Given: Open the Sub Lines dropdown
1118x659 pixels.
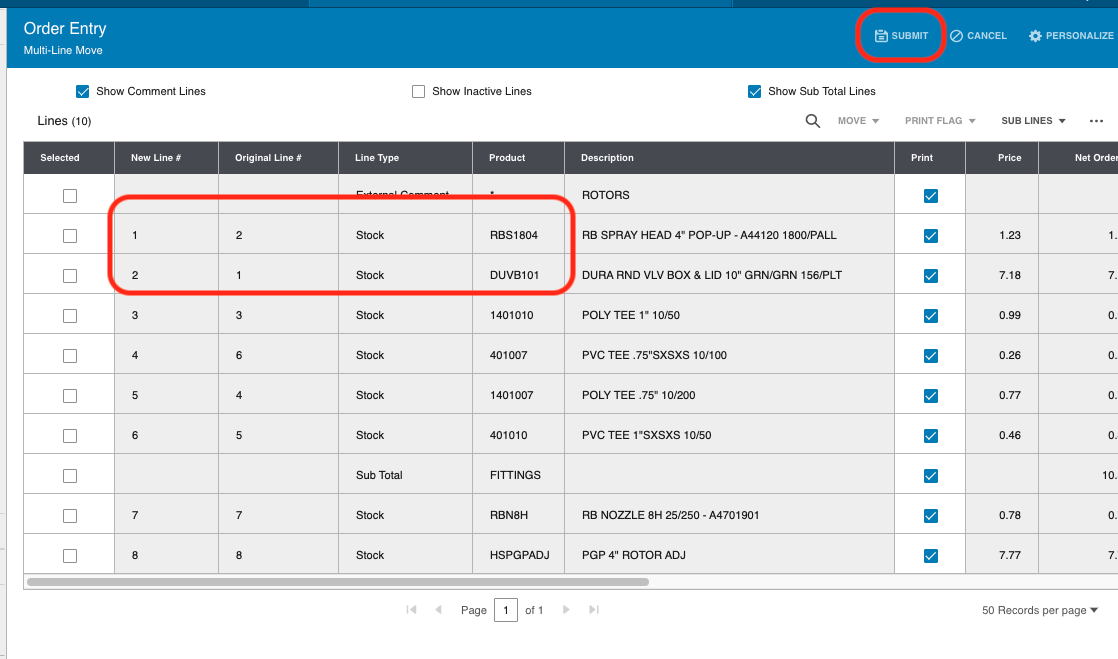Looking at the screenshot, I should 1033,121.
